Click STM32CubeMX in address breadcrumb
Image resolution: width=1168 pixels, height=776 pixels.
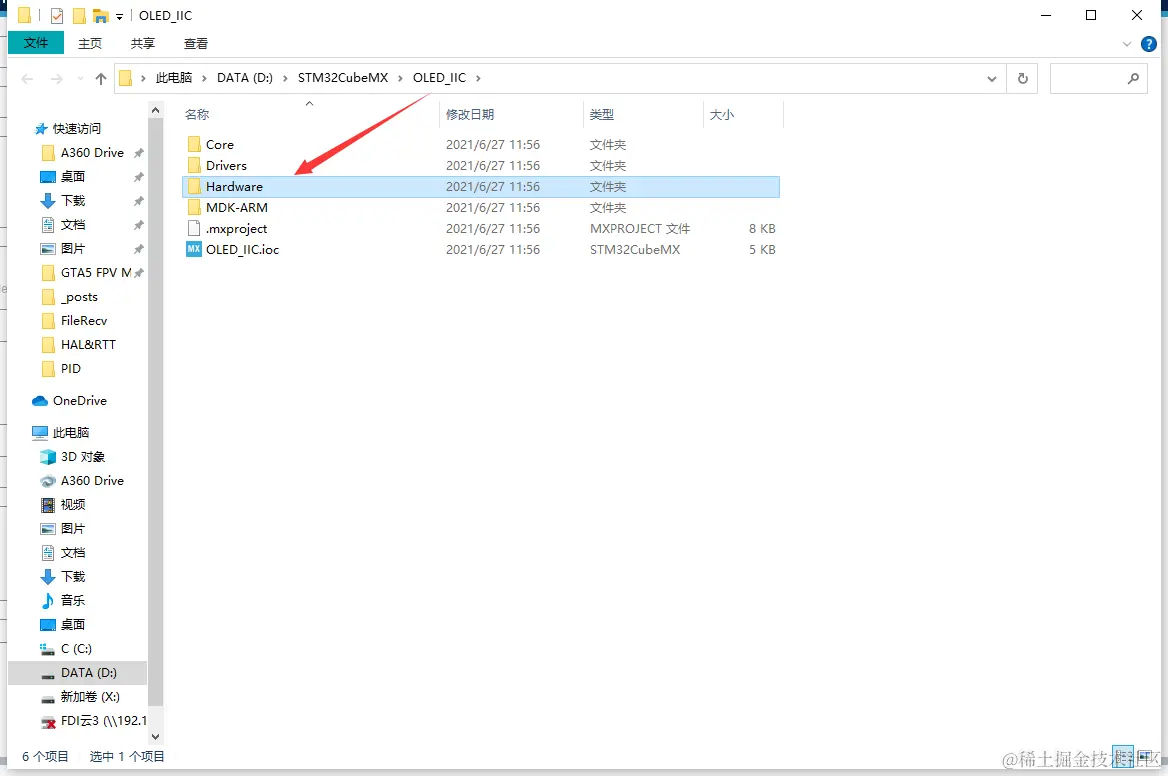(x=343, y=77)
